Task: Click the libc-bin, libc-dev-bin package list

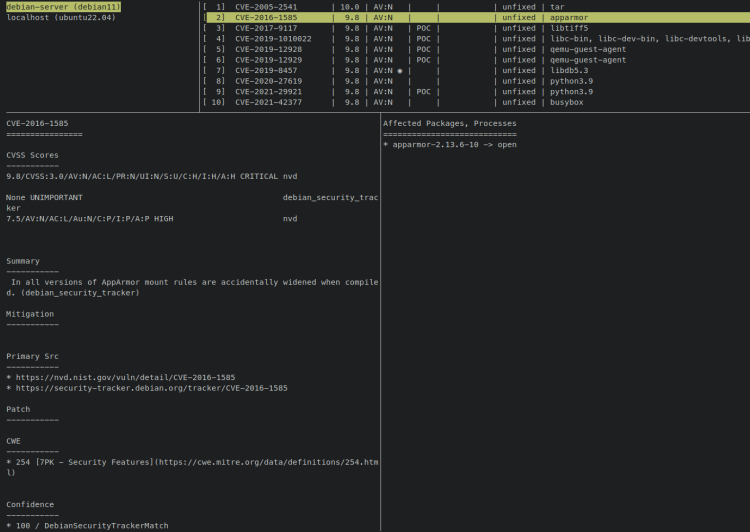Action: tap(650, 38)
